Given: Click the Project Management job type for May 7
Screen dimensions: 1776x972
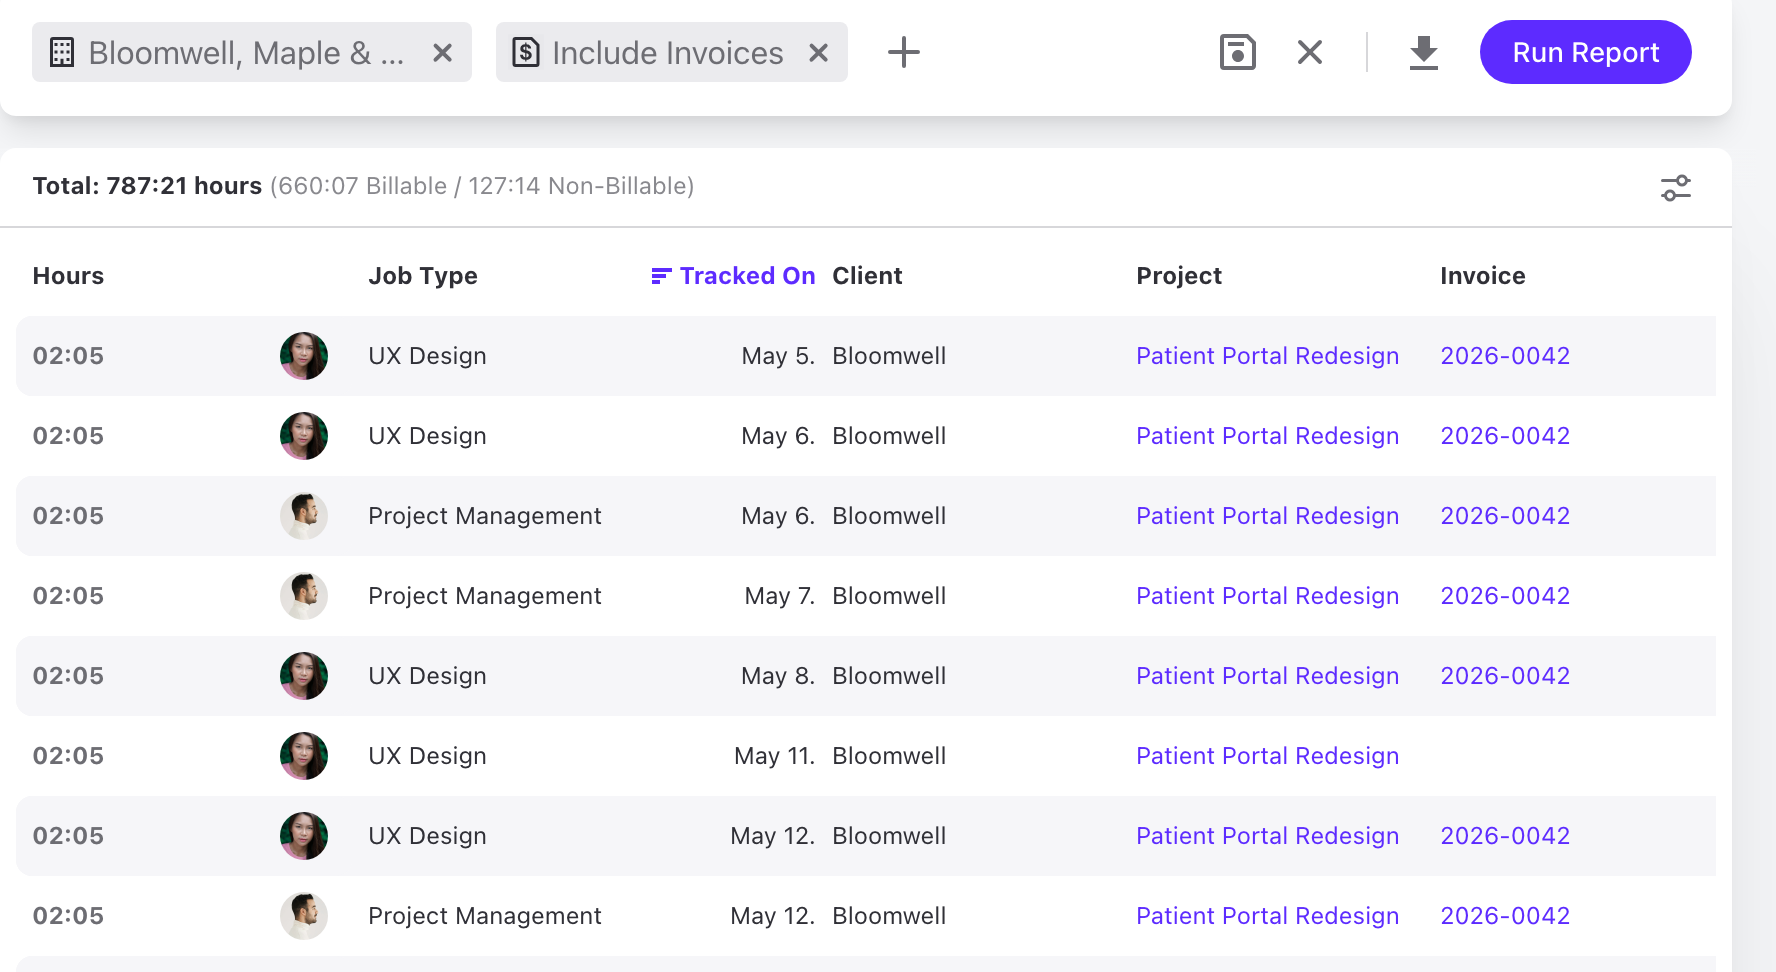Looking at the screenshot, I should point(485,596).
